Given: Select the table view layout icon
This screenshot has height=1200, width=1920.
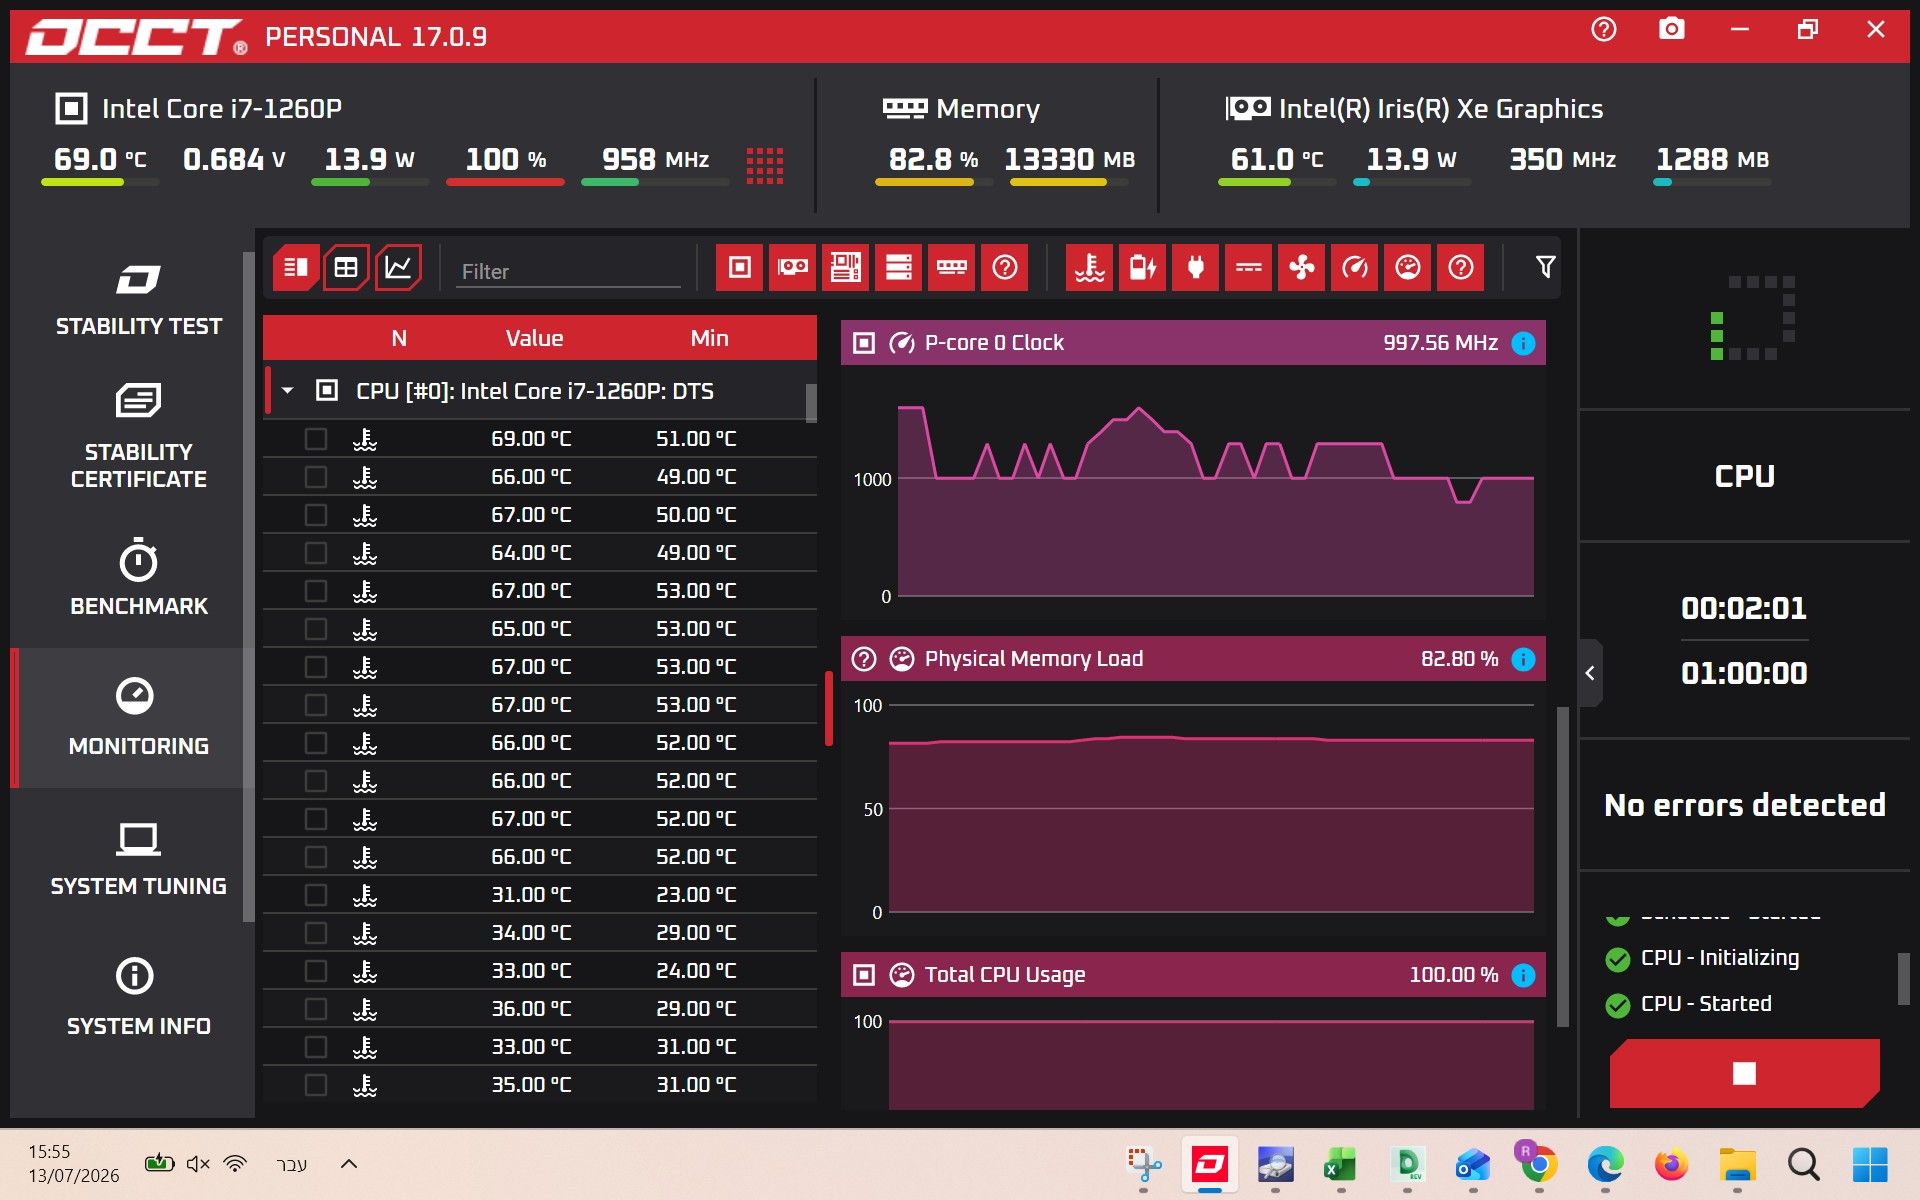Looking at the screenshot, I should click(x=346, y=267).
